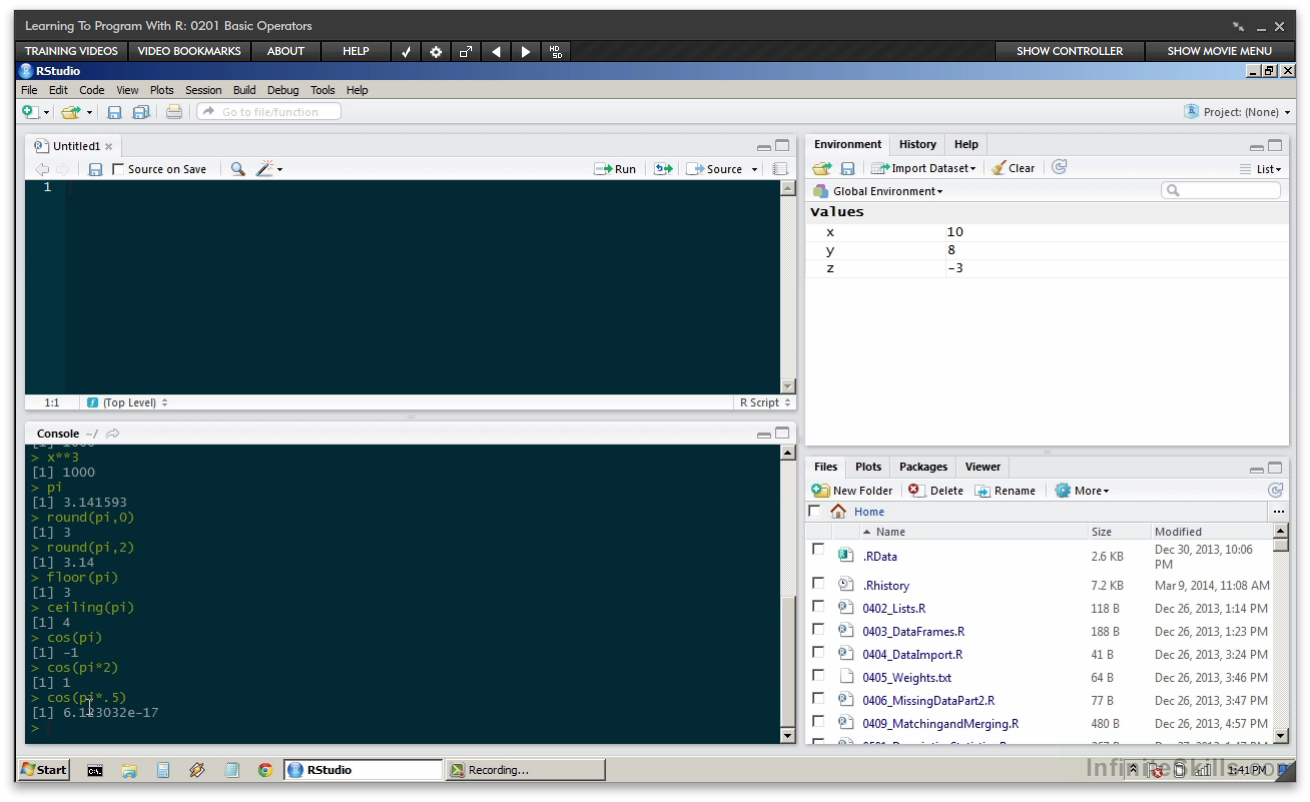Save current document via main toolbar disk icon
1310x802 pixels.
(x=114, y=112)
